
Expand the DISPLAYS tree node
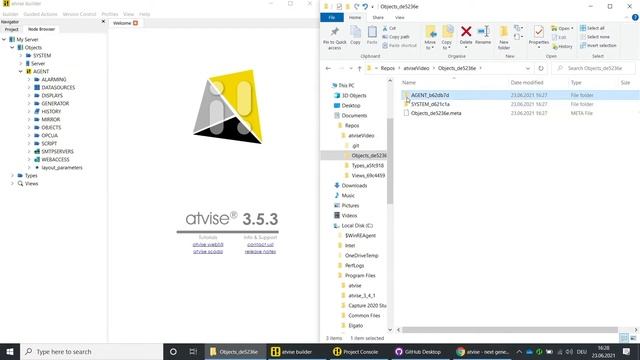tap(29, 96)
